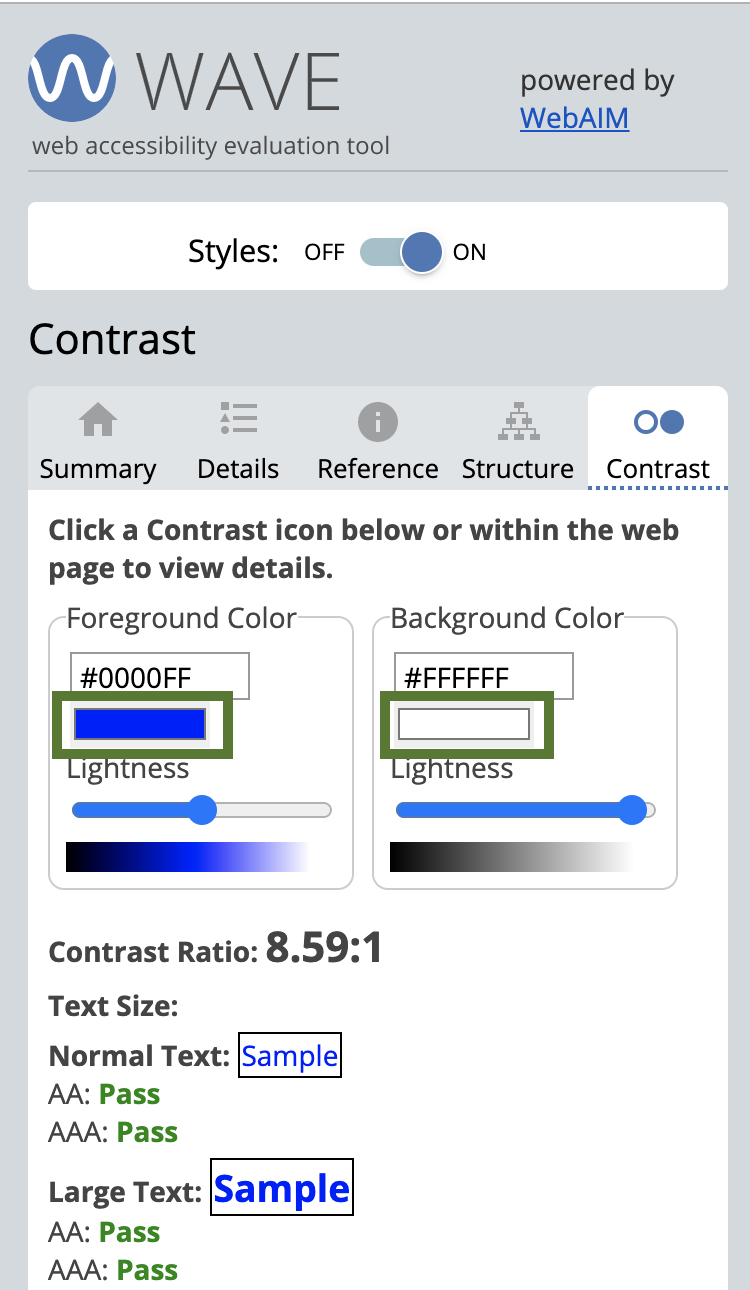Click the Contrast circles icon

click(659, 422)
